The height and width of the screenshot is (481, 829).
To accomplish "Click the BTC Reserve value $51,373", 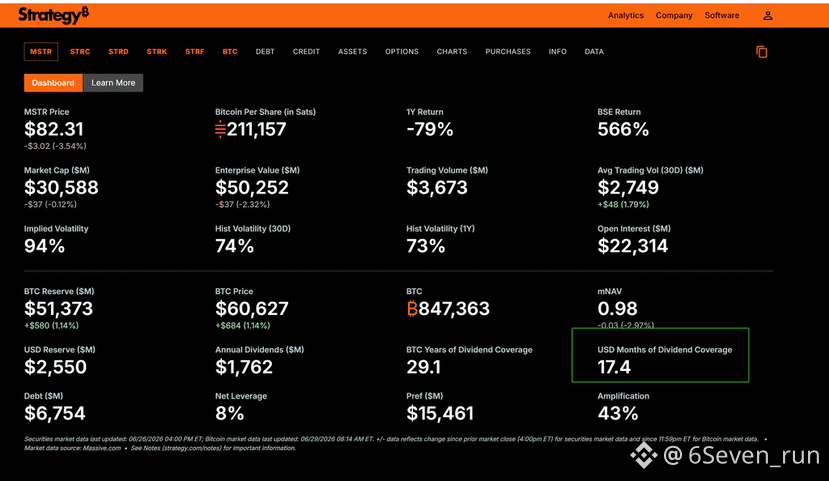I will (58, 308).
